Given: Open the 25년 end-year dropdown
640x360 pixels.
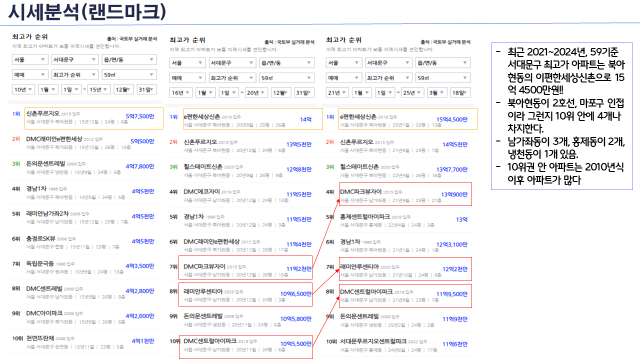Looking at the screenshot, I should pos(412,93).
